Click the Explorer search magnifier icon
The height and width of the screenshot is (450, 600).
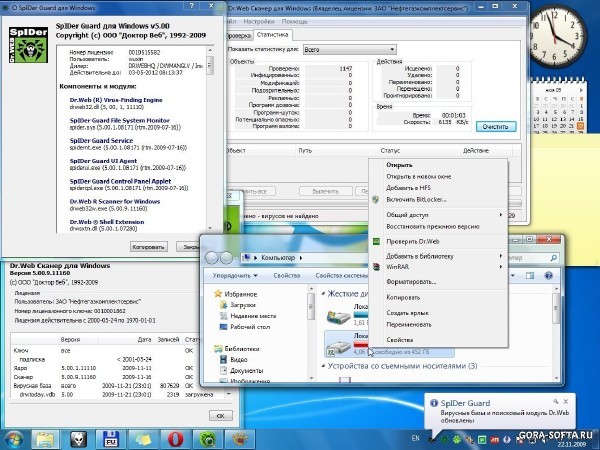(553, 258)
